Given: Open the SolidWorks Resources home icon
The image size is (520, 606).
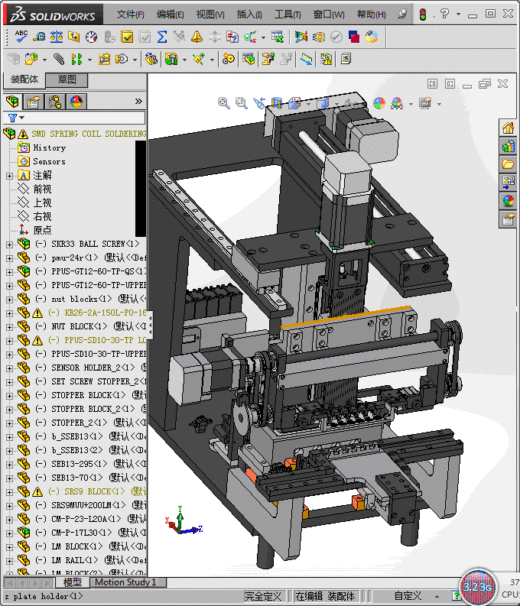Looking at the screenshot, I should pos(508,128).
